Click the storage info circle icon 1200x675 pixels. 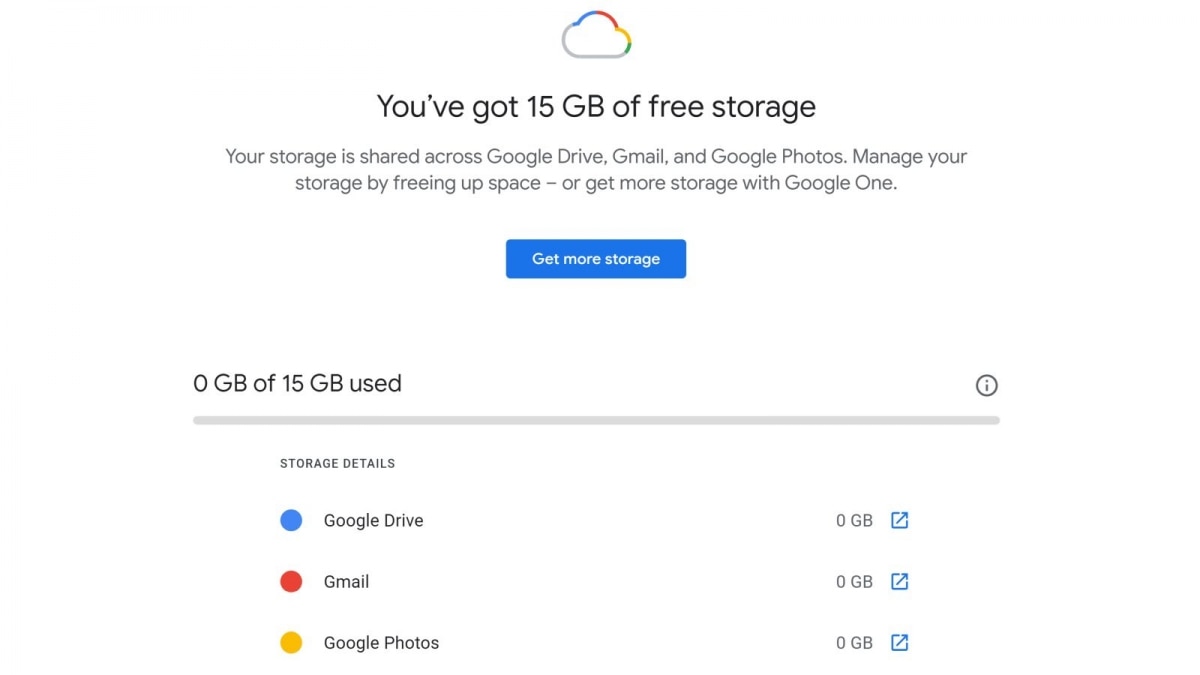(986, 385)
